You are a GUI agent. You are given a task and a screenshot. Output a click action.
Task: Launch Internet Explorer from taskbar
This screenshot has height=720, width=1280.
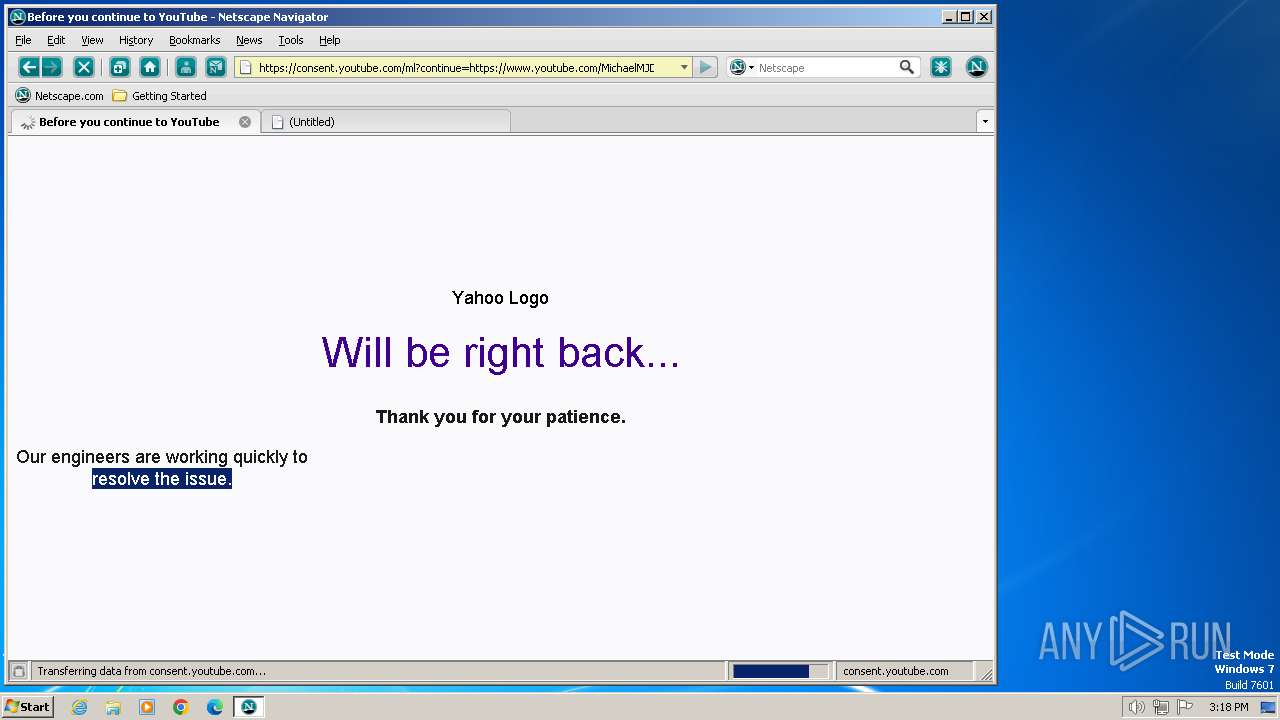pos(79,707)
